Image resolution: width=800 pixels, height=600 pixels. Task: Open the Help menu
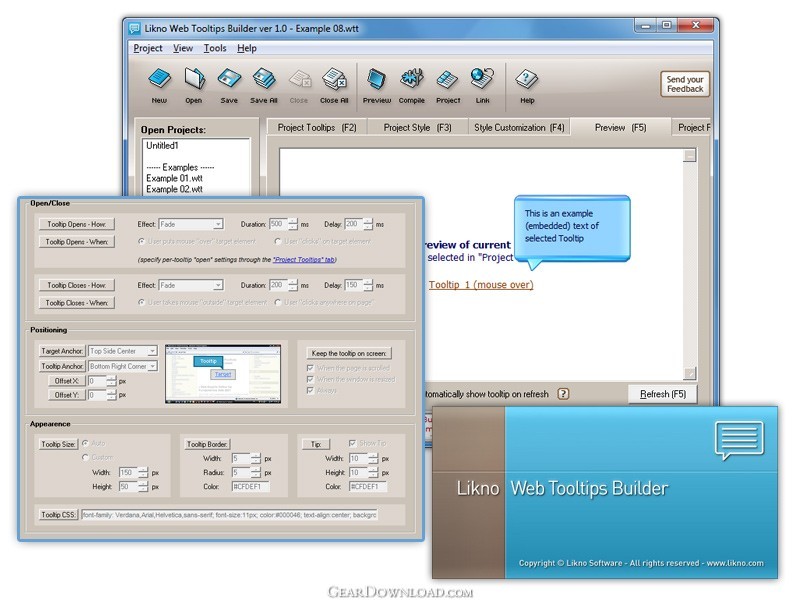246,48
